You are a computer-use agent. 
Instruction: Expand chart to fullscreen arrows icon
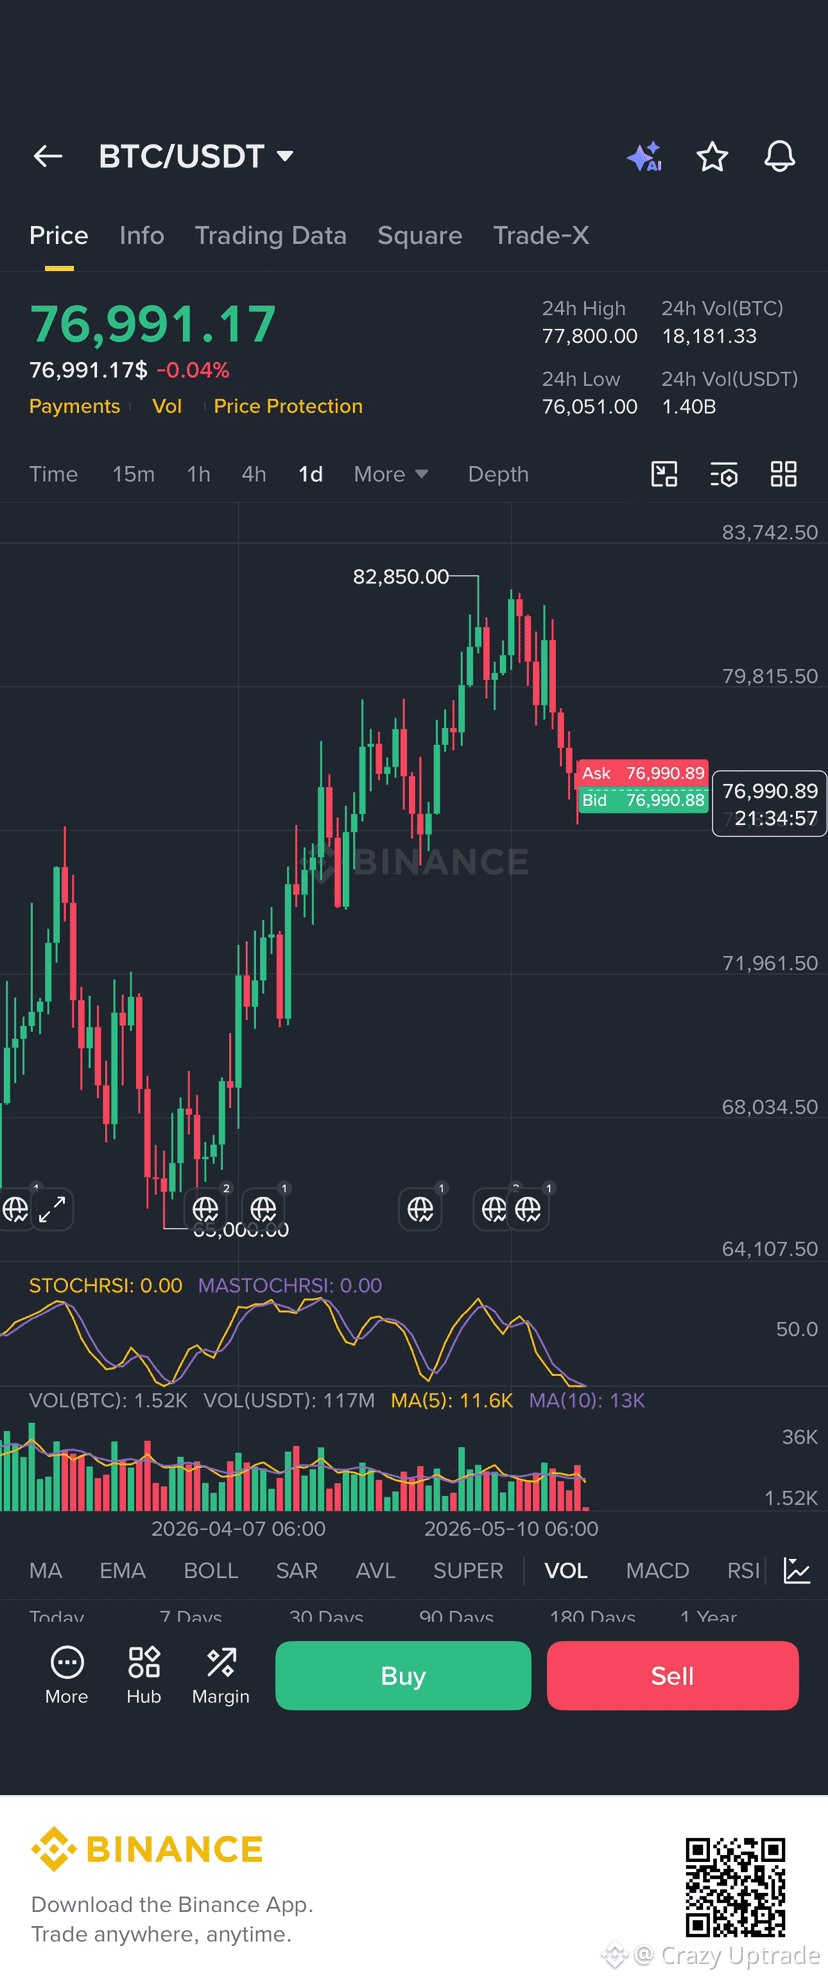pyautogui.click(x=52, y=1209)
